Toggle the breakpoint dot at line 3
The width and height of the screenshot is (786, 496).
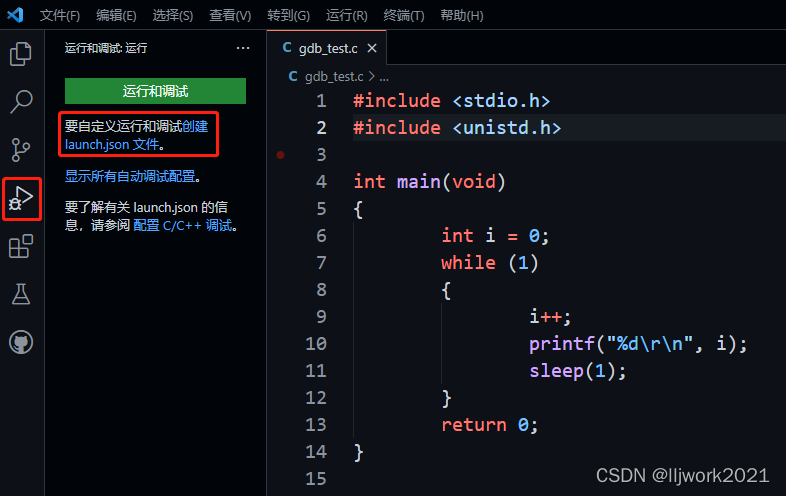point(281,154)
